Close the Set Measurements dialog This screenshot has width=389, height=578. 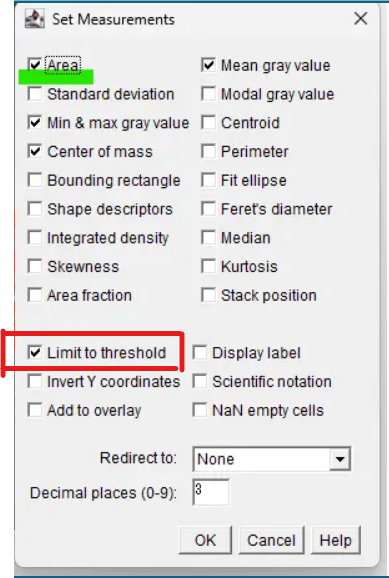pyautogui.click(x=361, y=18)
